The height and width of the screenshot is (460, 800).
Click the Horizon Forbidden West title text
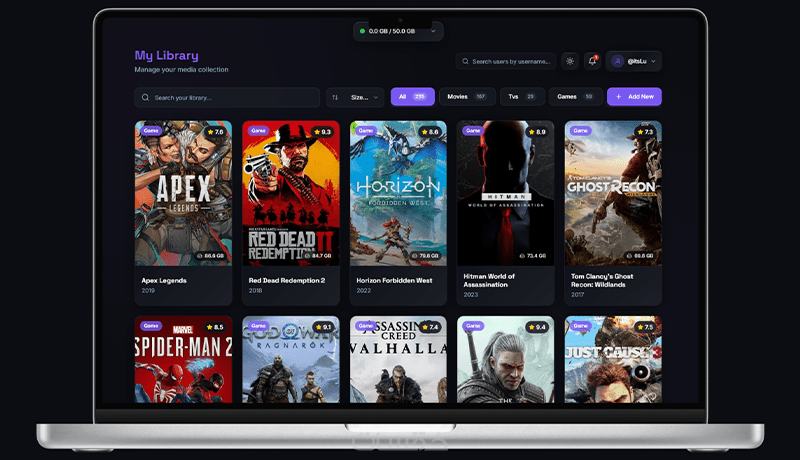tap(394, 280)
